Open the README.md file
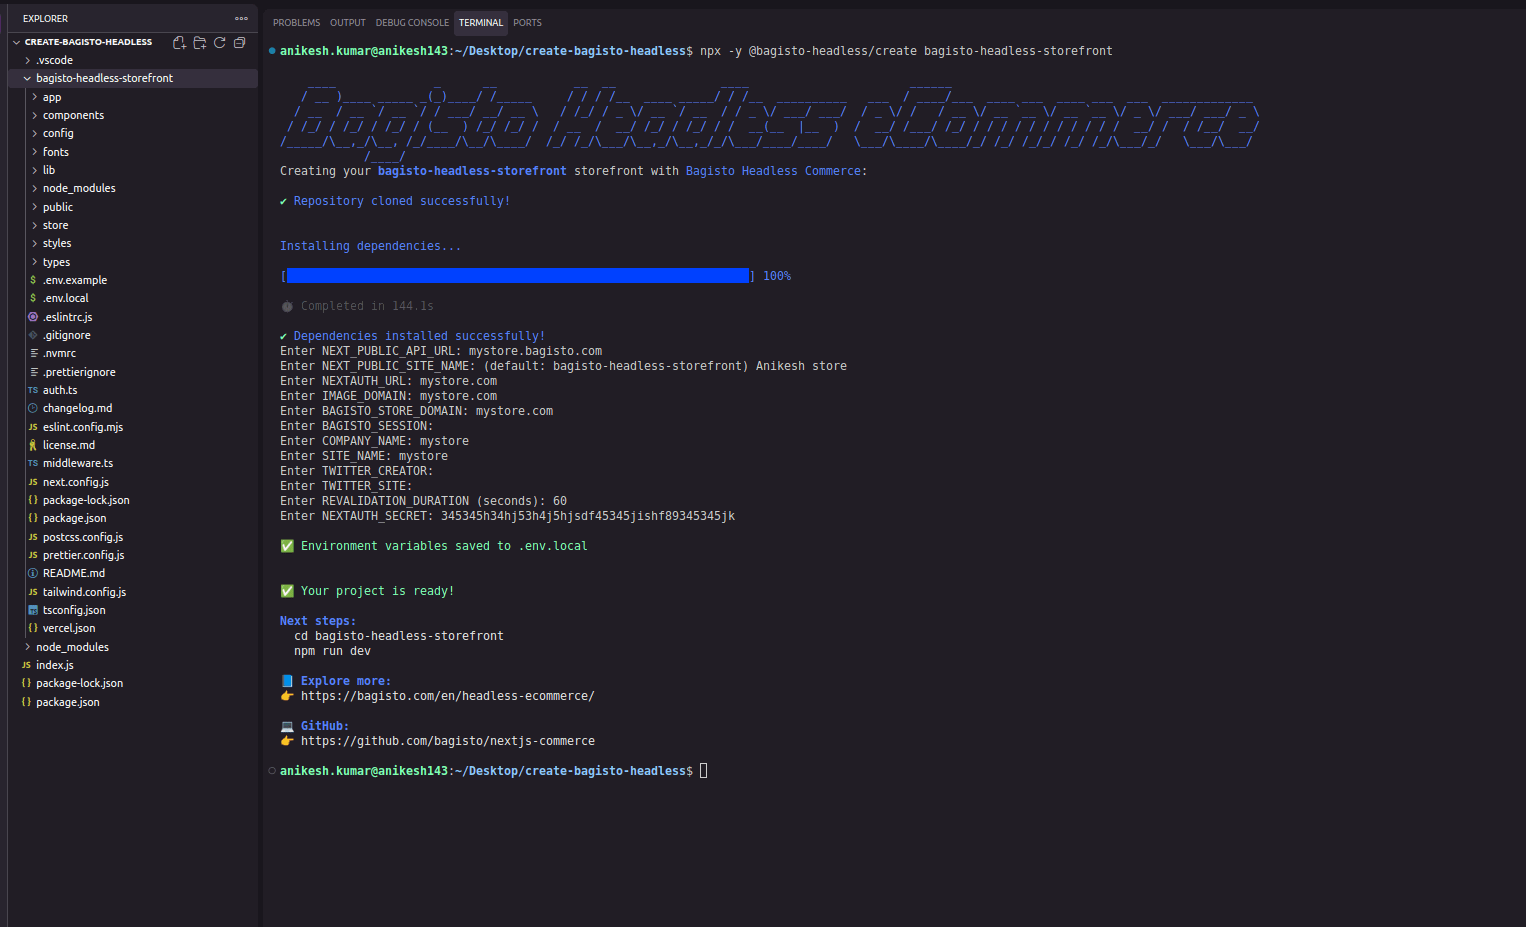 pyautogui.click(x=73, y=573)
